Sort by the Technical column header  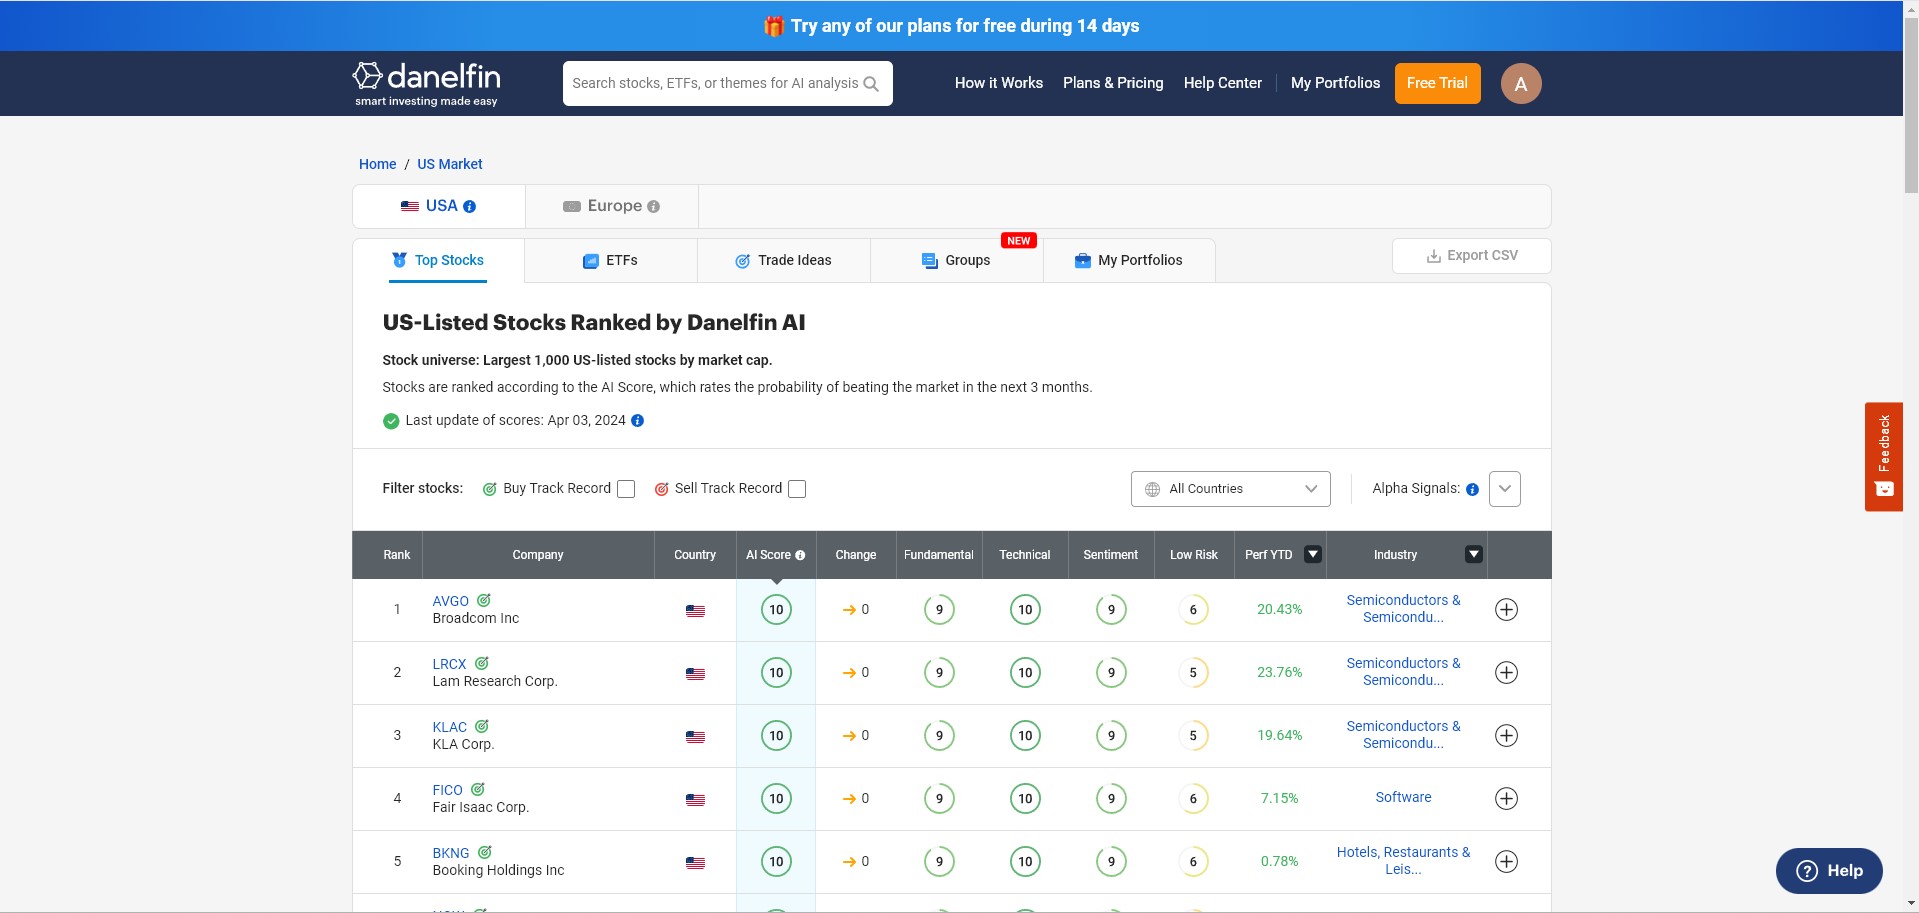pos(1025,555)
